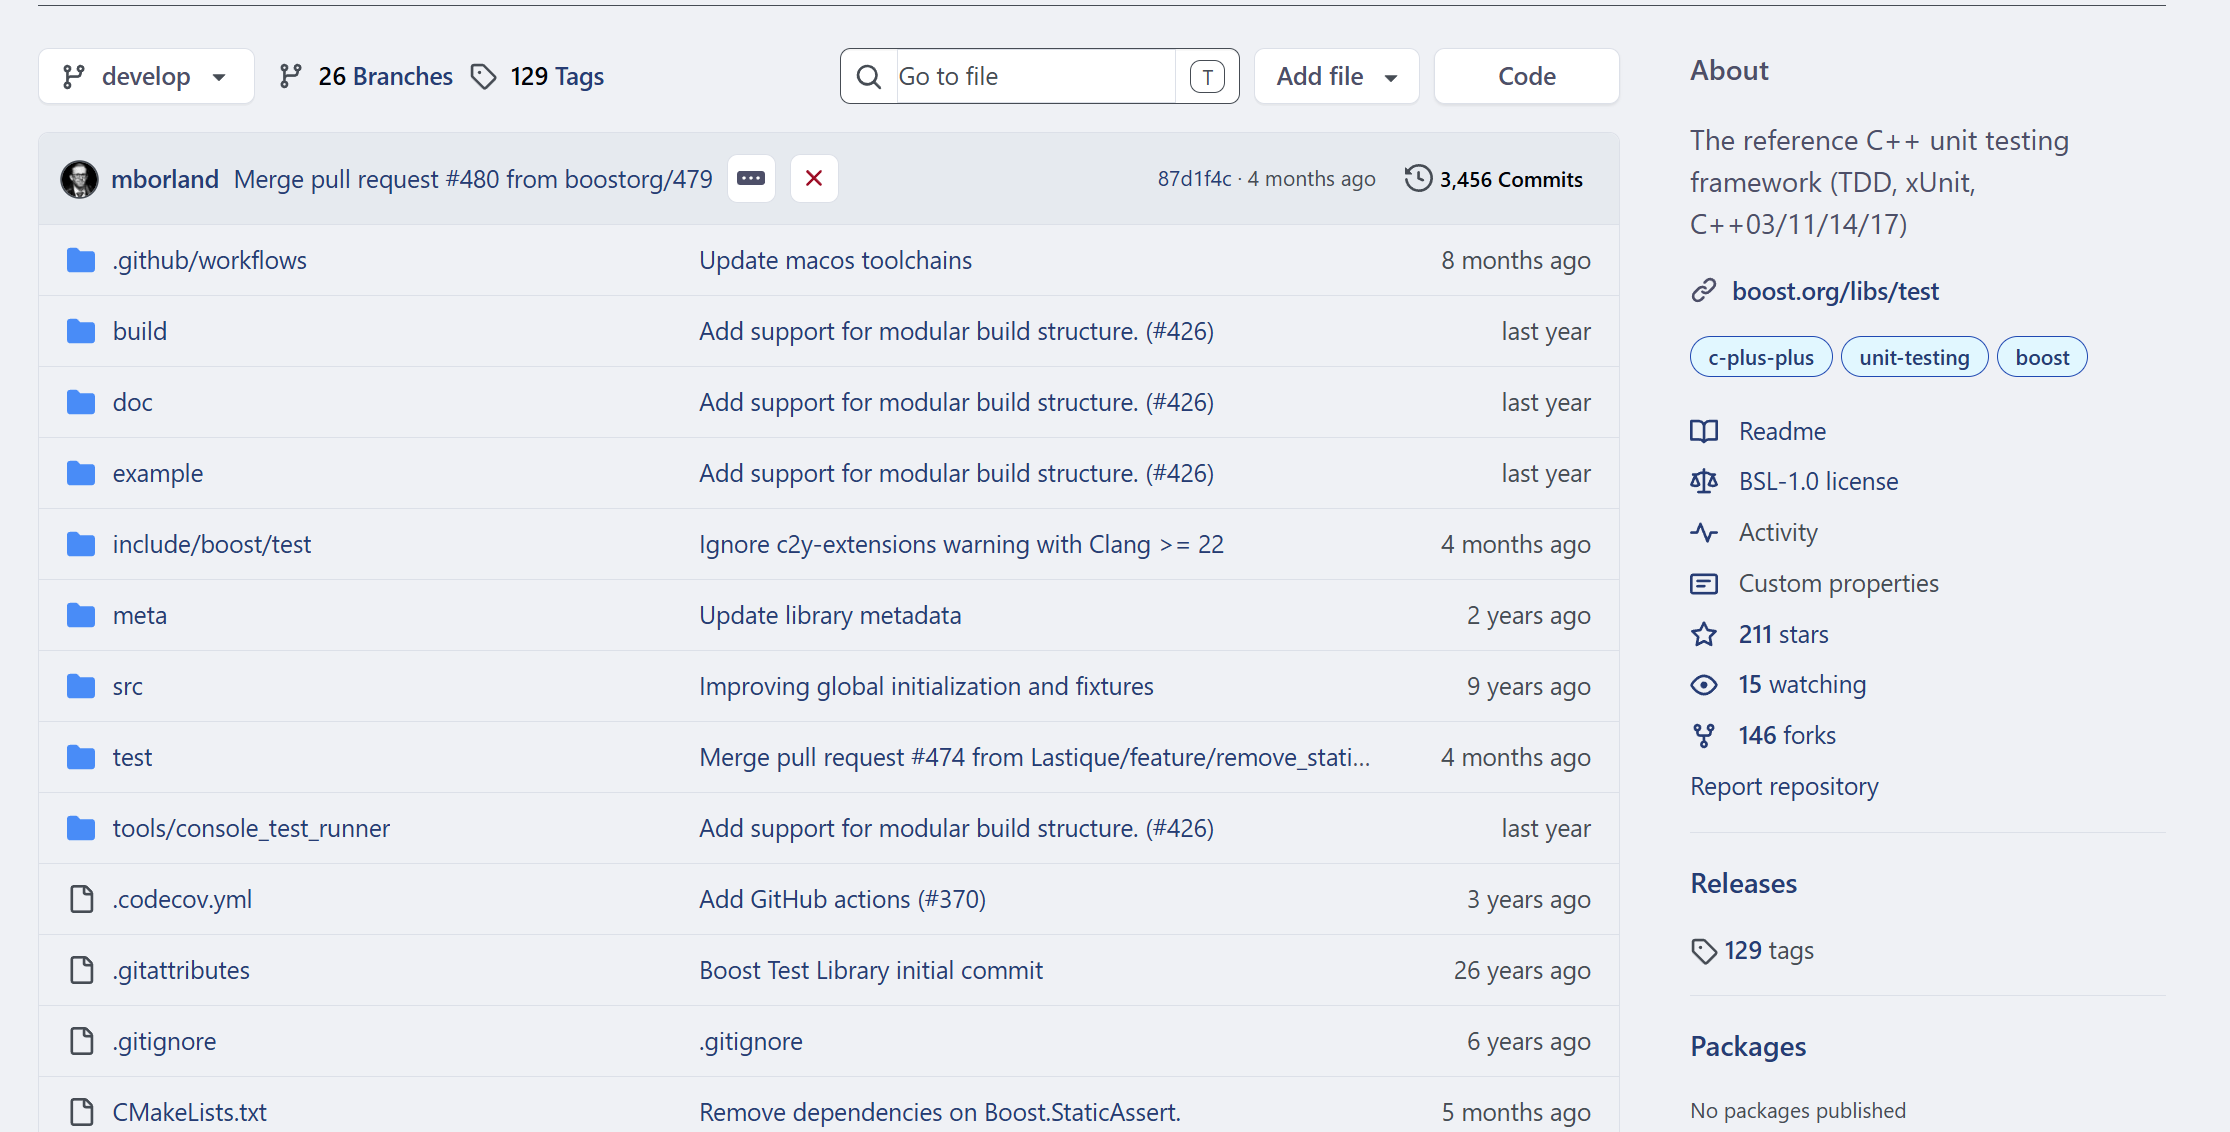View 129 Tags link near branches
2230x1132 pixels.
tap(538, 76)
